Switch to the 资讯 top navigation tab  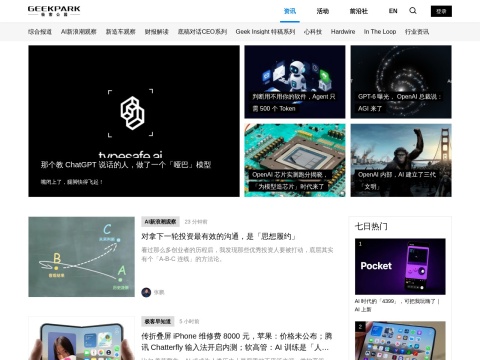[290, 11]
